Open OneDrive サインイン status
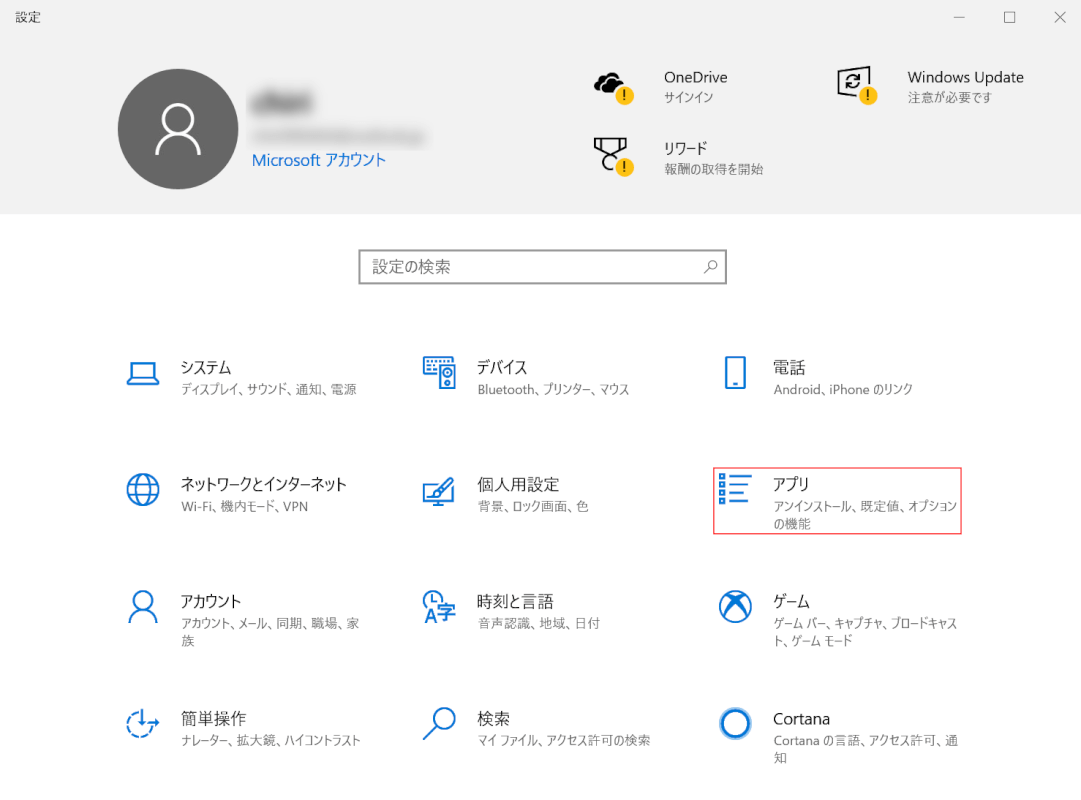 (x=694, y=87)
